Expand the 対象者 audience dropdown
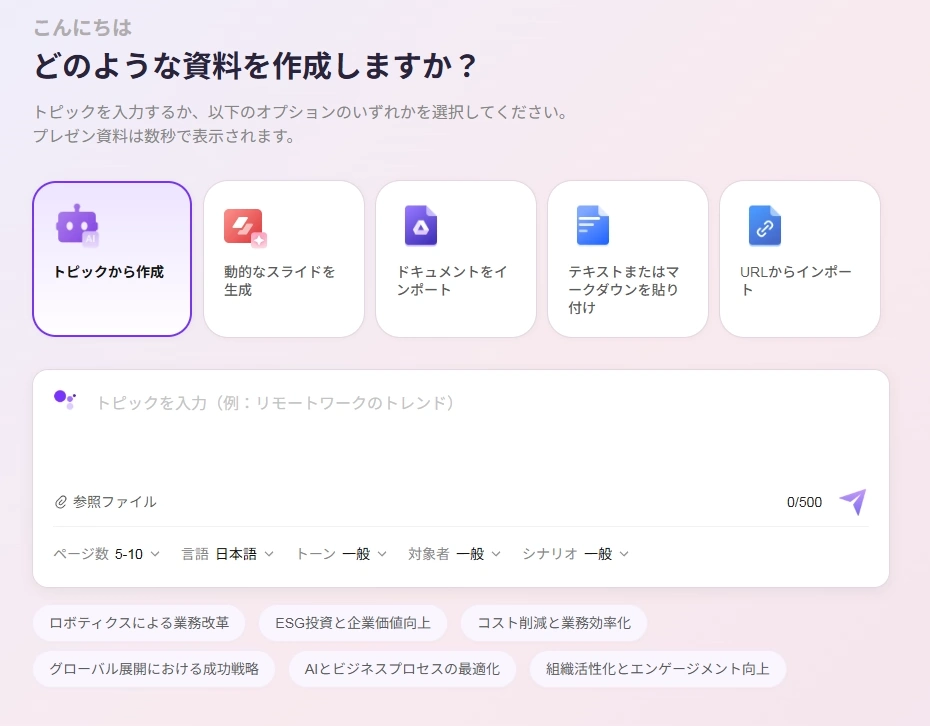Image resolution: width=930 pixels, height=726 pixels. (x=454, y=554)
